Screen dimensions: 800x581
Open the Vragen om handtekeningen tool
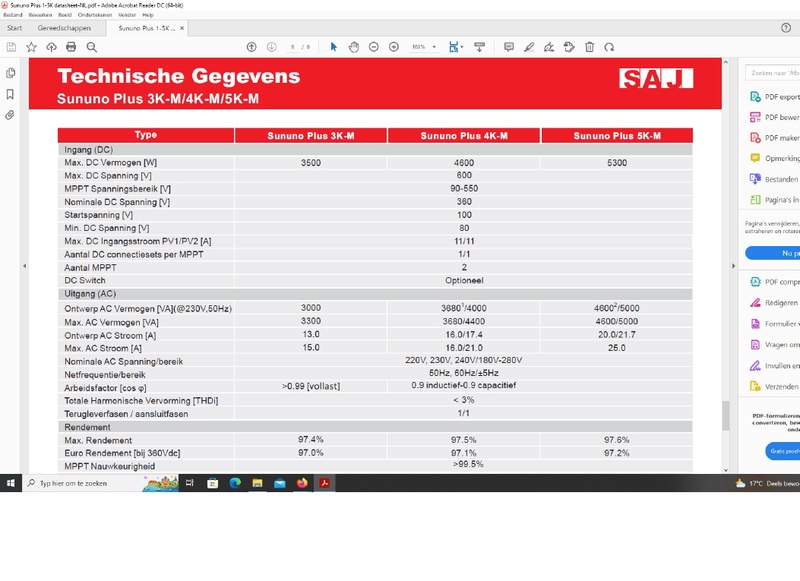click(x=774, y=345)
